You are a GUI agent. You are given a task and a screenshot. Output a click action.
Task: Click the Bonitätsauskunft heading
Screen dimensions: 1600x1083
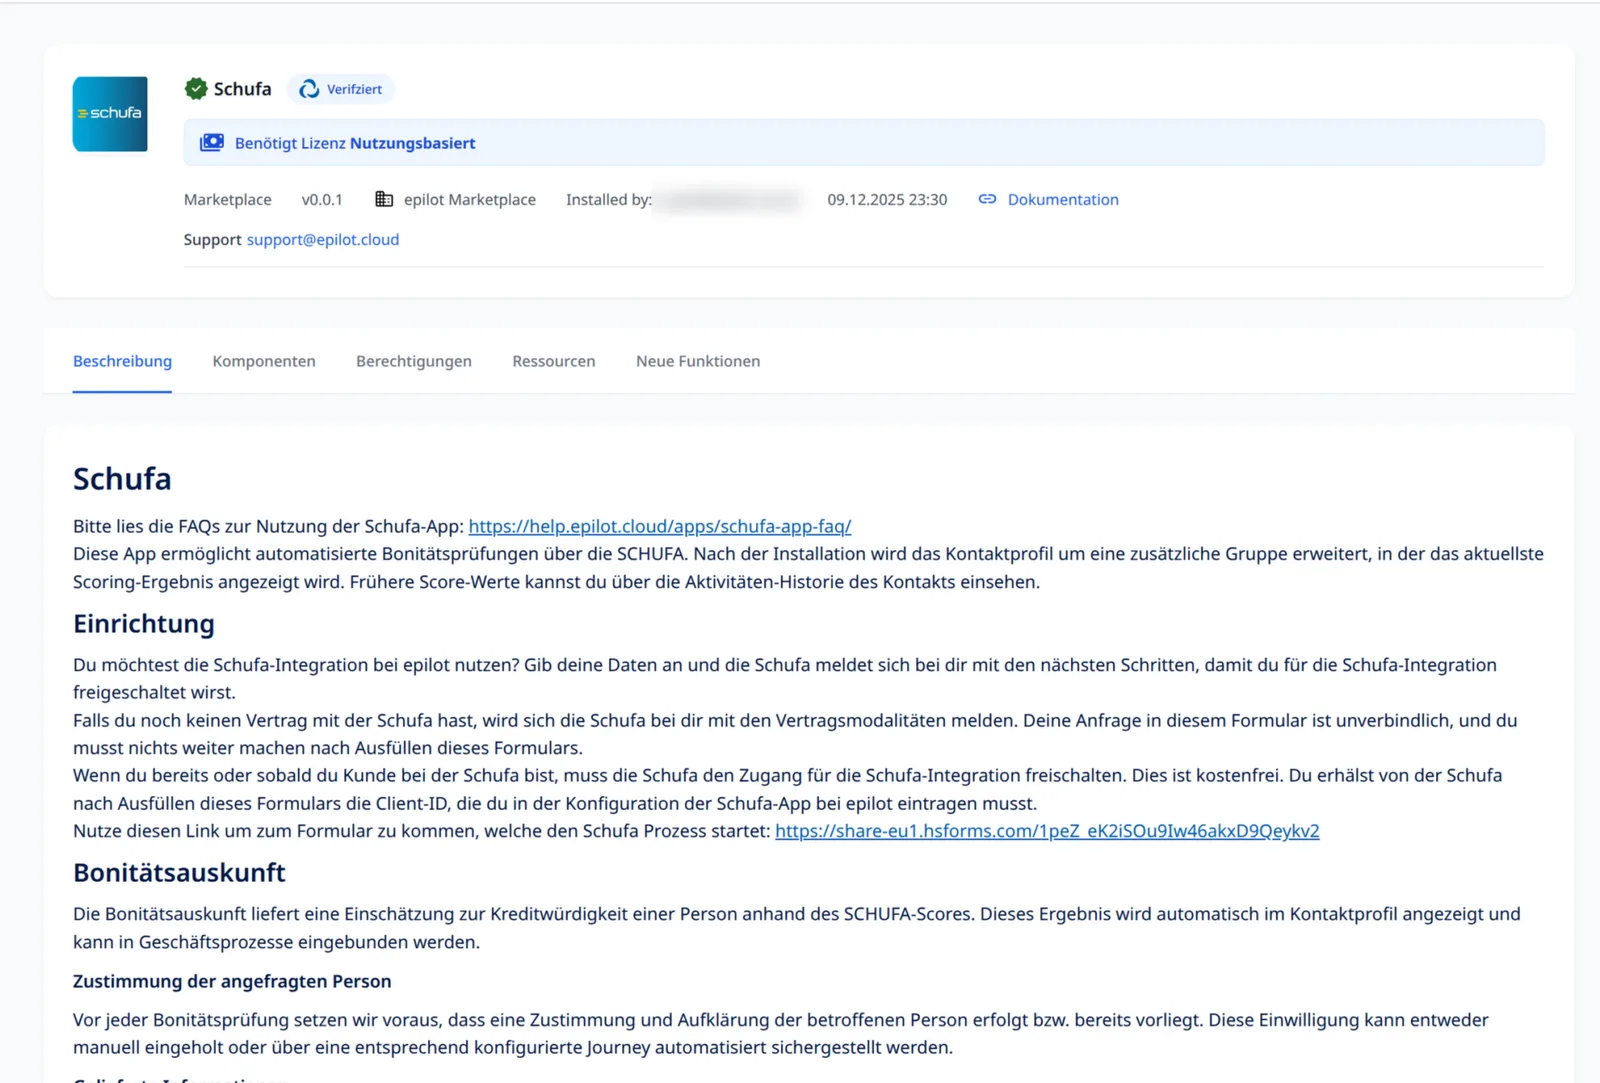click(x=179, y=873)
